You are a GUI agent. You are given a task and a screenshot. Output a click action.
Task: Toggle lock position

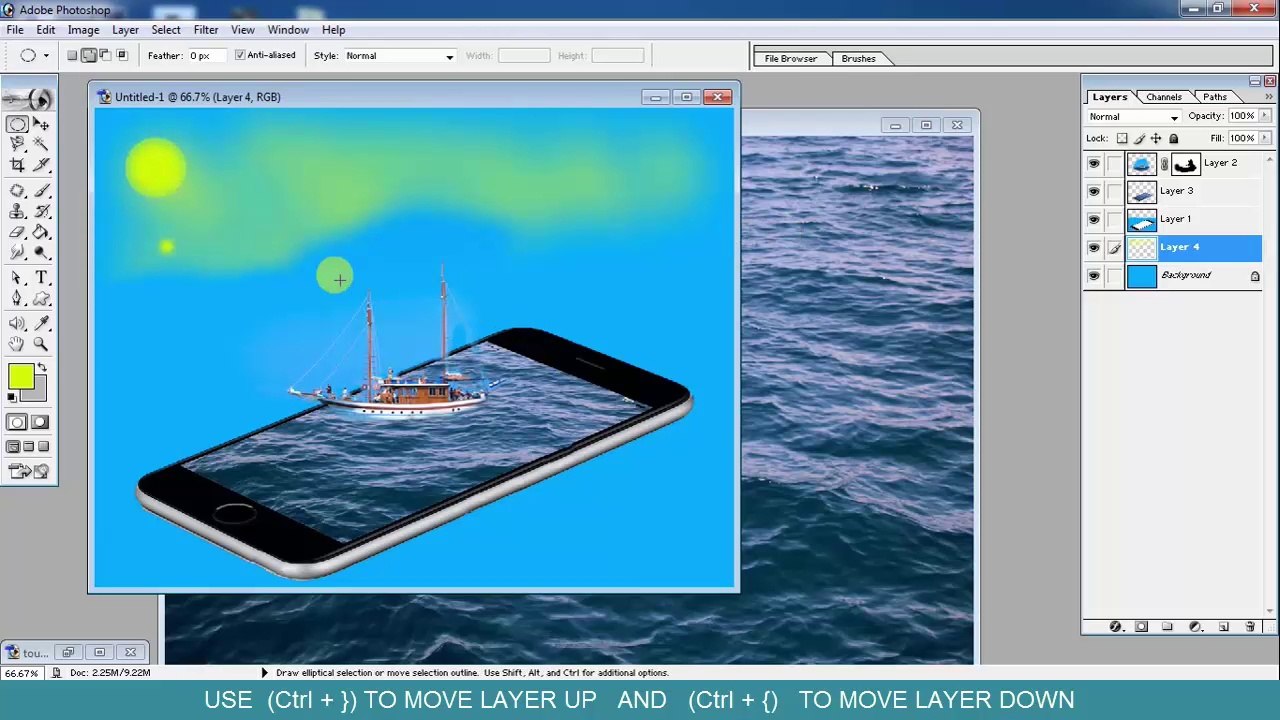click(x=1156, y=139)
